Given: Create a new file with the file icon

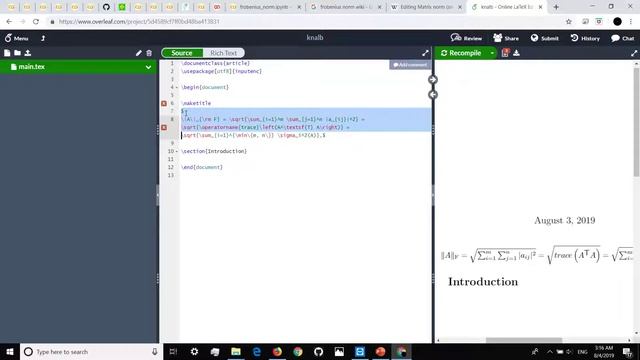Looking at the screenshot, I should point(7,53).
